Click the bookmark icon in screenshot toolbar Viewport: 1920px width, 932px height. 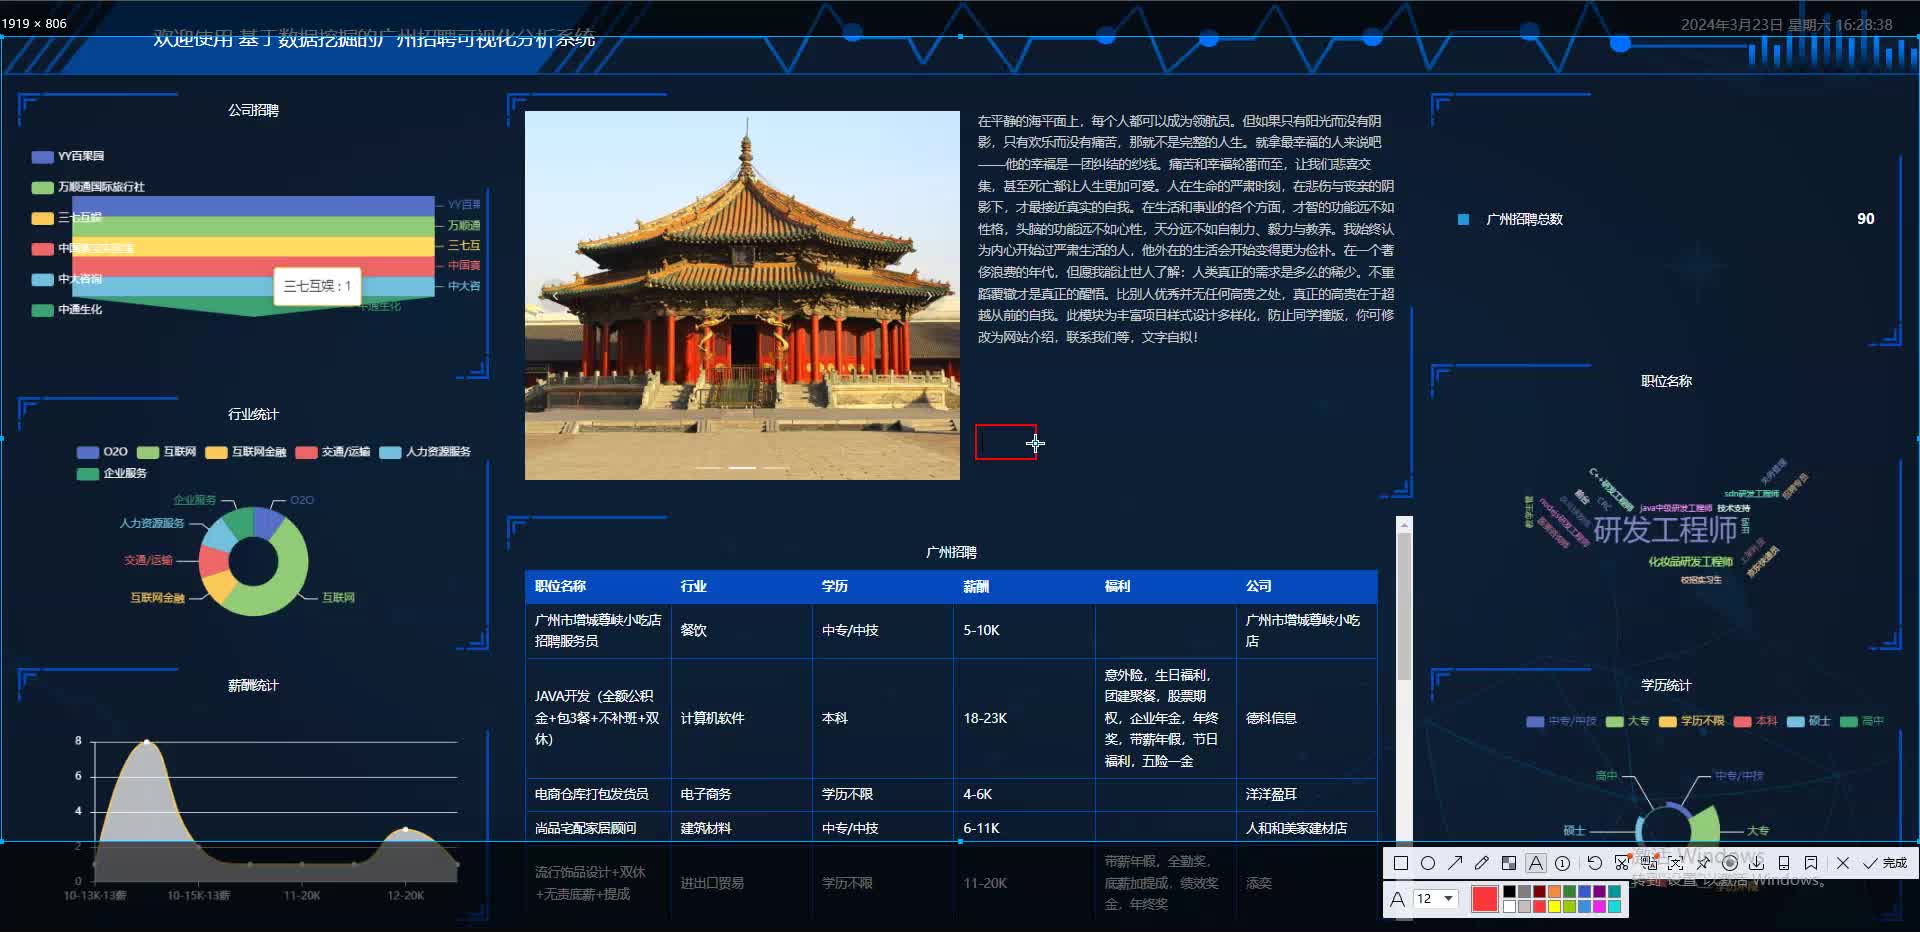[x=1811, y=863]
